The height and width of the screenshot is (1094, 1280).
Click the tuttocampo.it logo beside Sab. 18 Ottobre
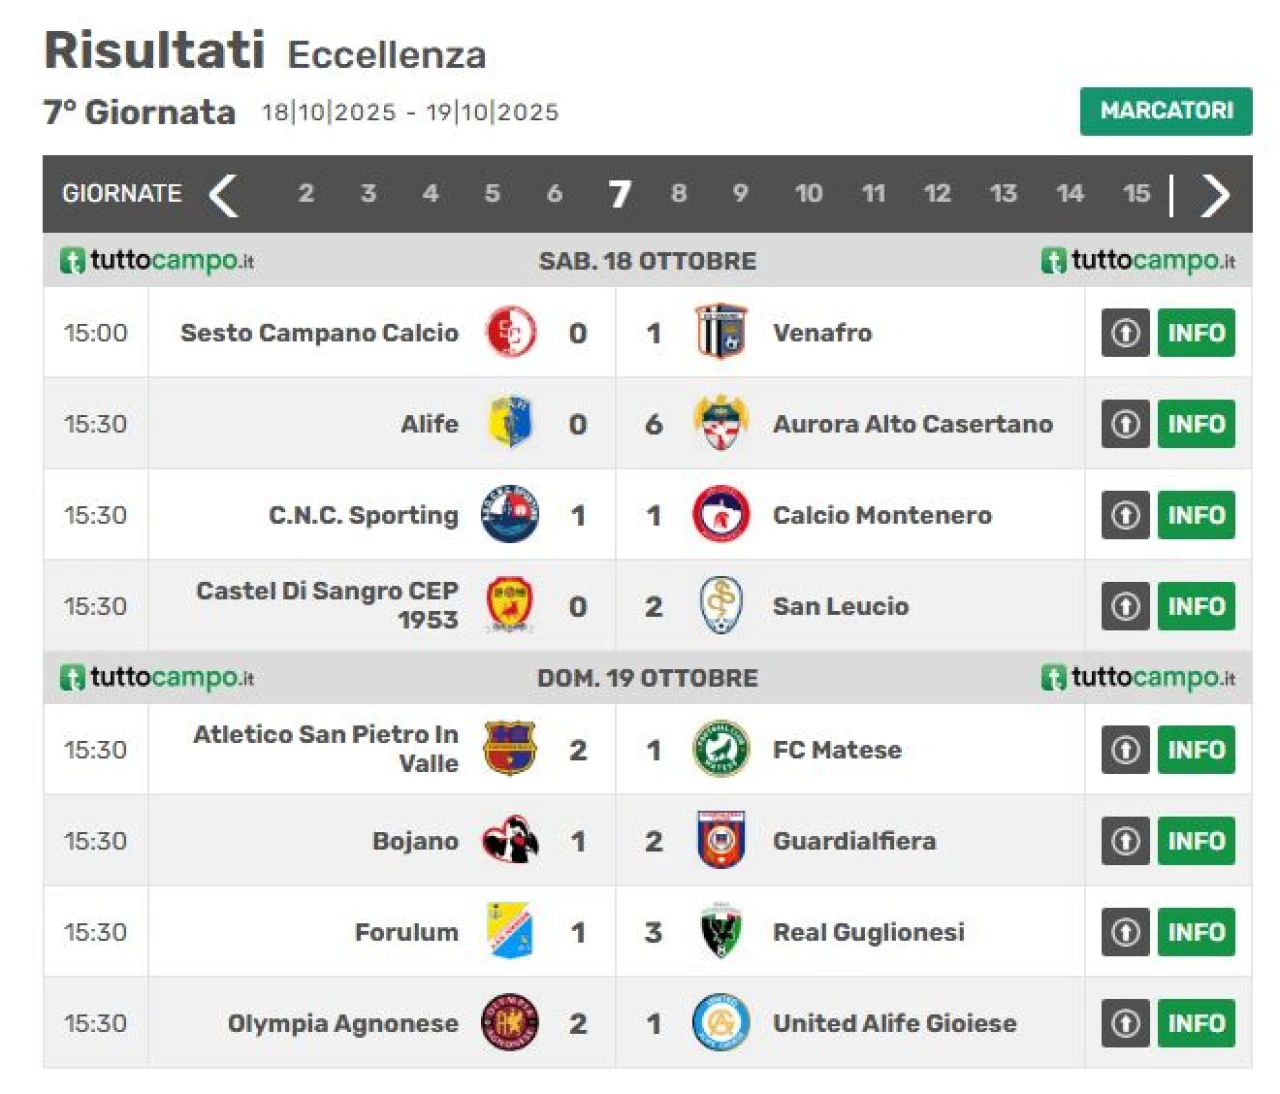point(157,261)
